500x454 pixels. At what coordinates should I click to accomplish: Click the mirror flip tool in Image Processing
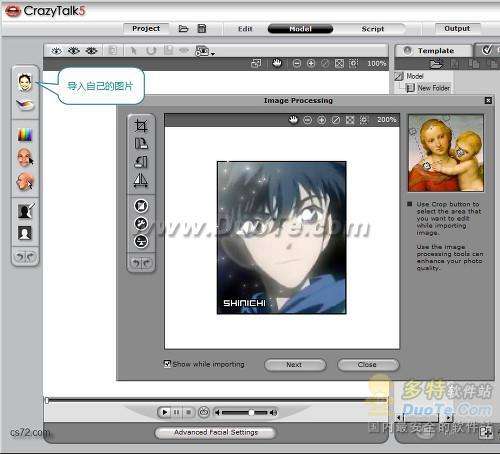click(x=141, y=180)
